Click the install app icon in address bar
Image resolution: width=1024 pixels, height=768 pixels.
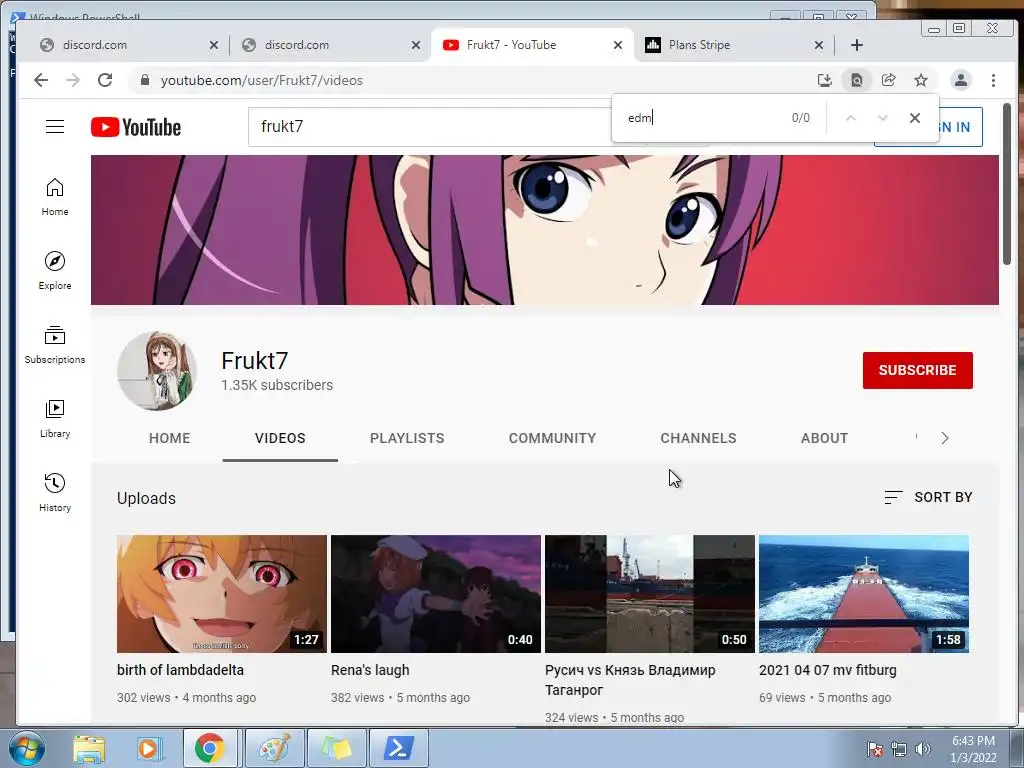(x=825, y=80)
